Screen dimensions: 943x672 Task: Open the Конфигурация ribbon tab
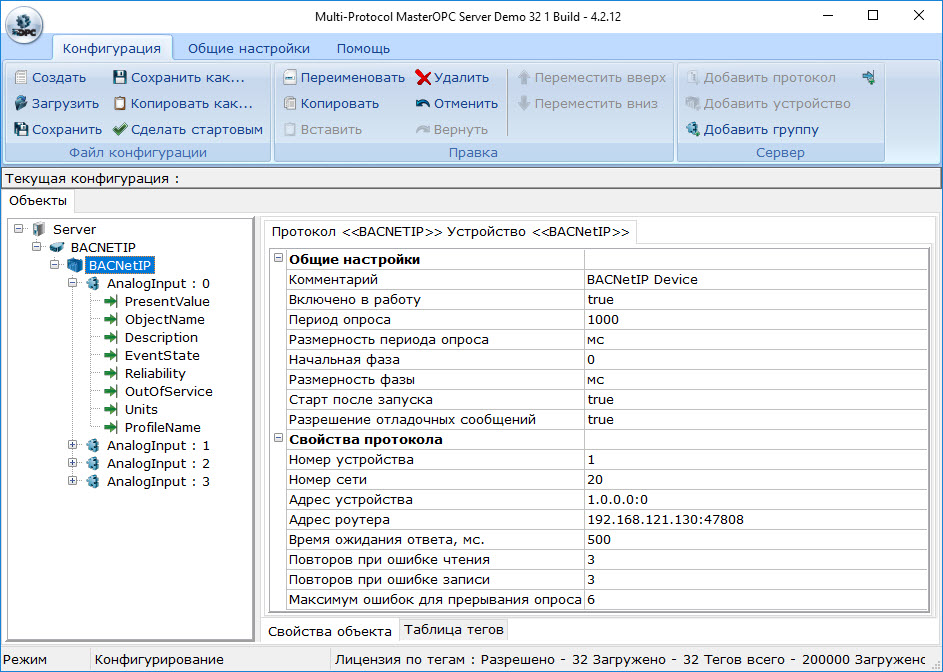pos(112,48)
